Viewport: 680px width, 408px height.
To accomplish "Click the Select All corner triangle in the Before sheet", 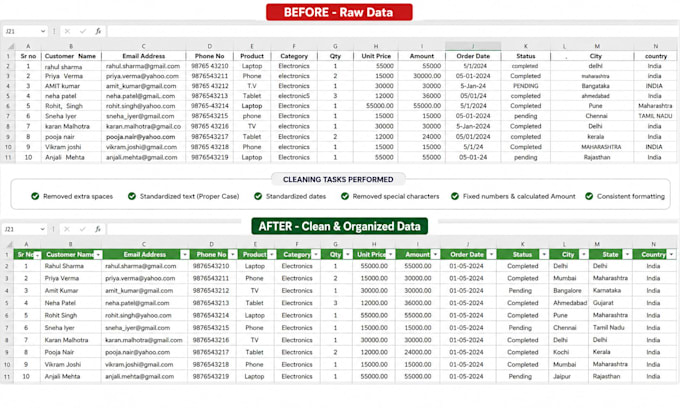I will click(11, 46).
